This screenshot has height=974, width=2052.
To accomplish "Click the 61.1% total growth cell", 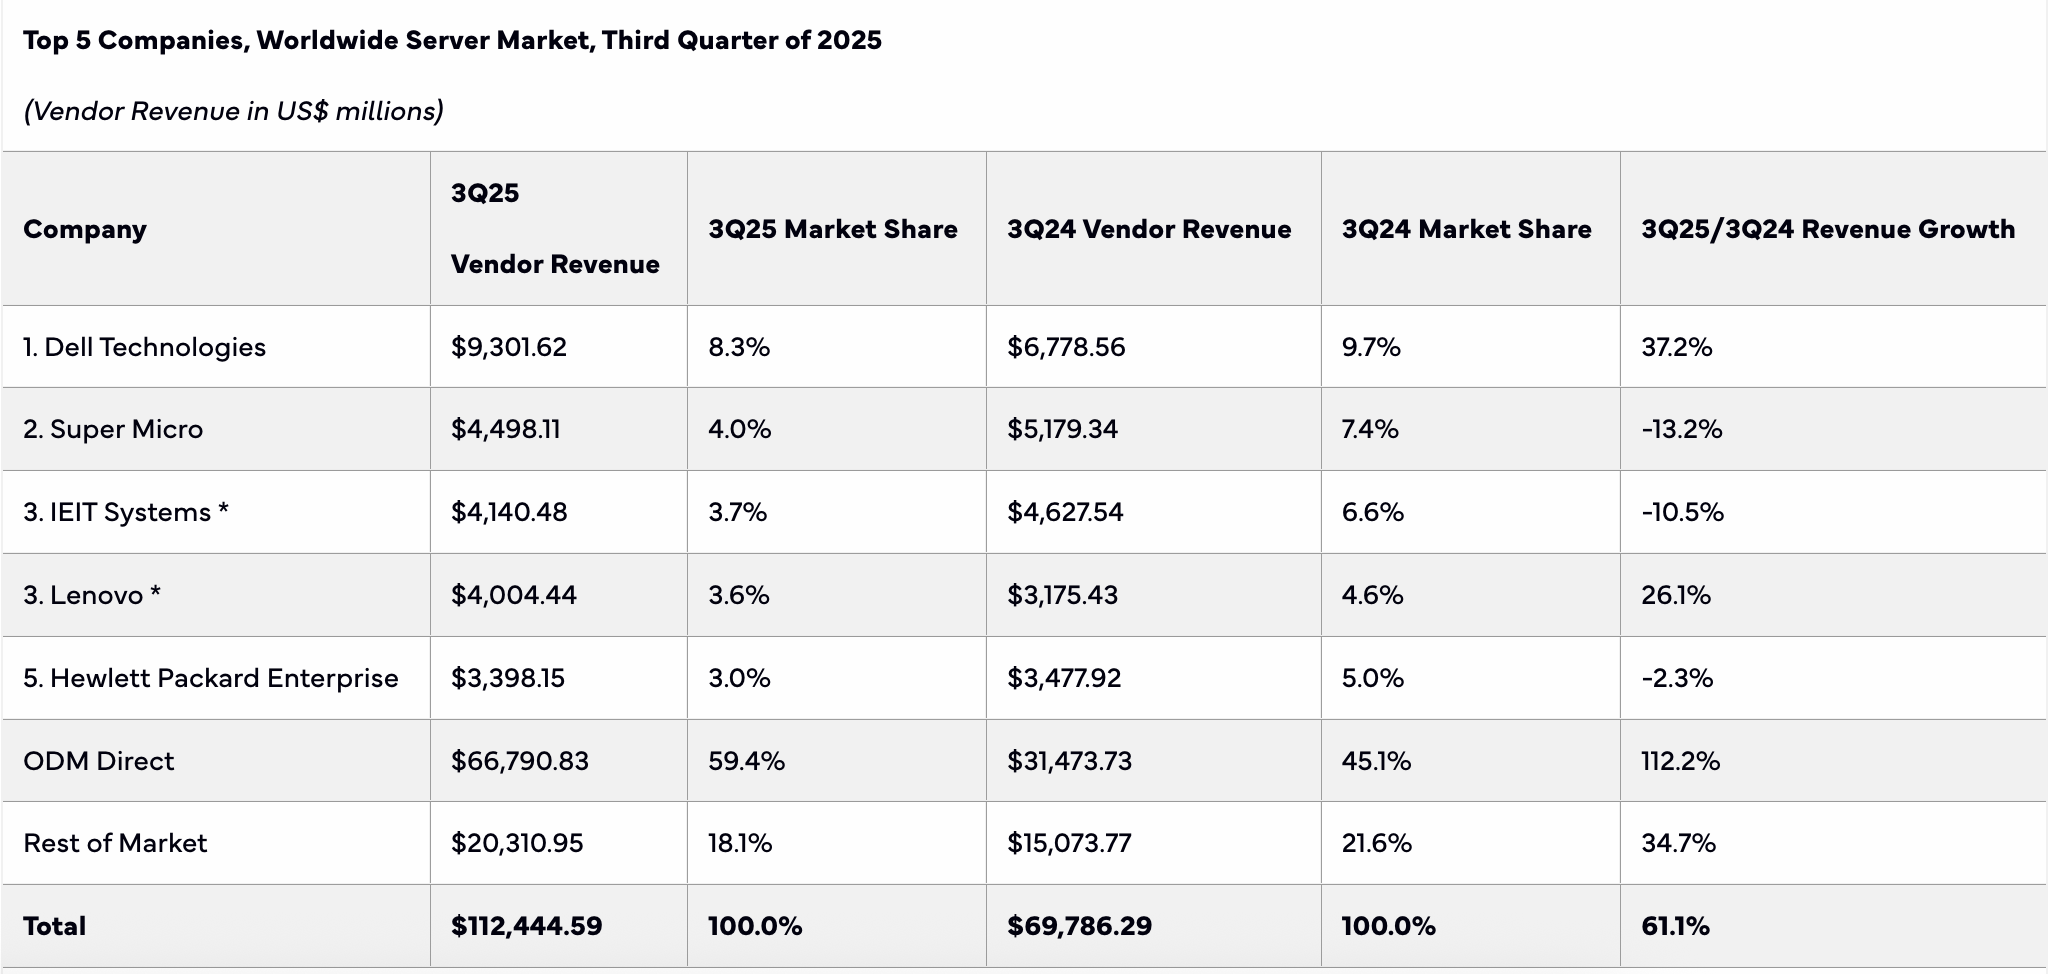I will tap(1675, 926).
